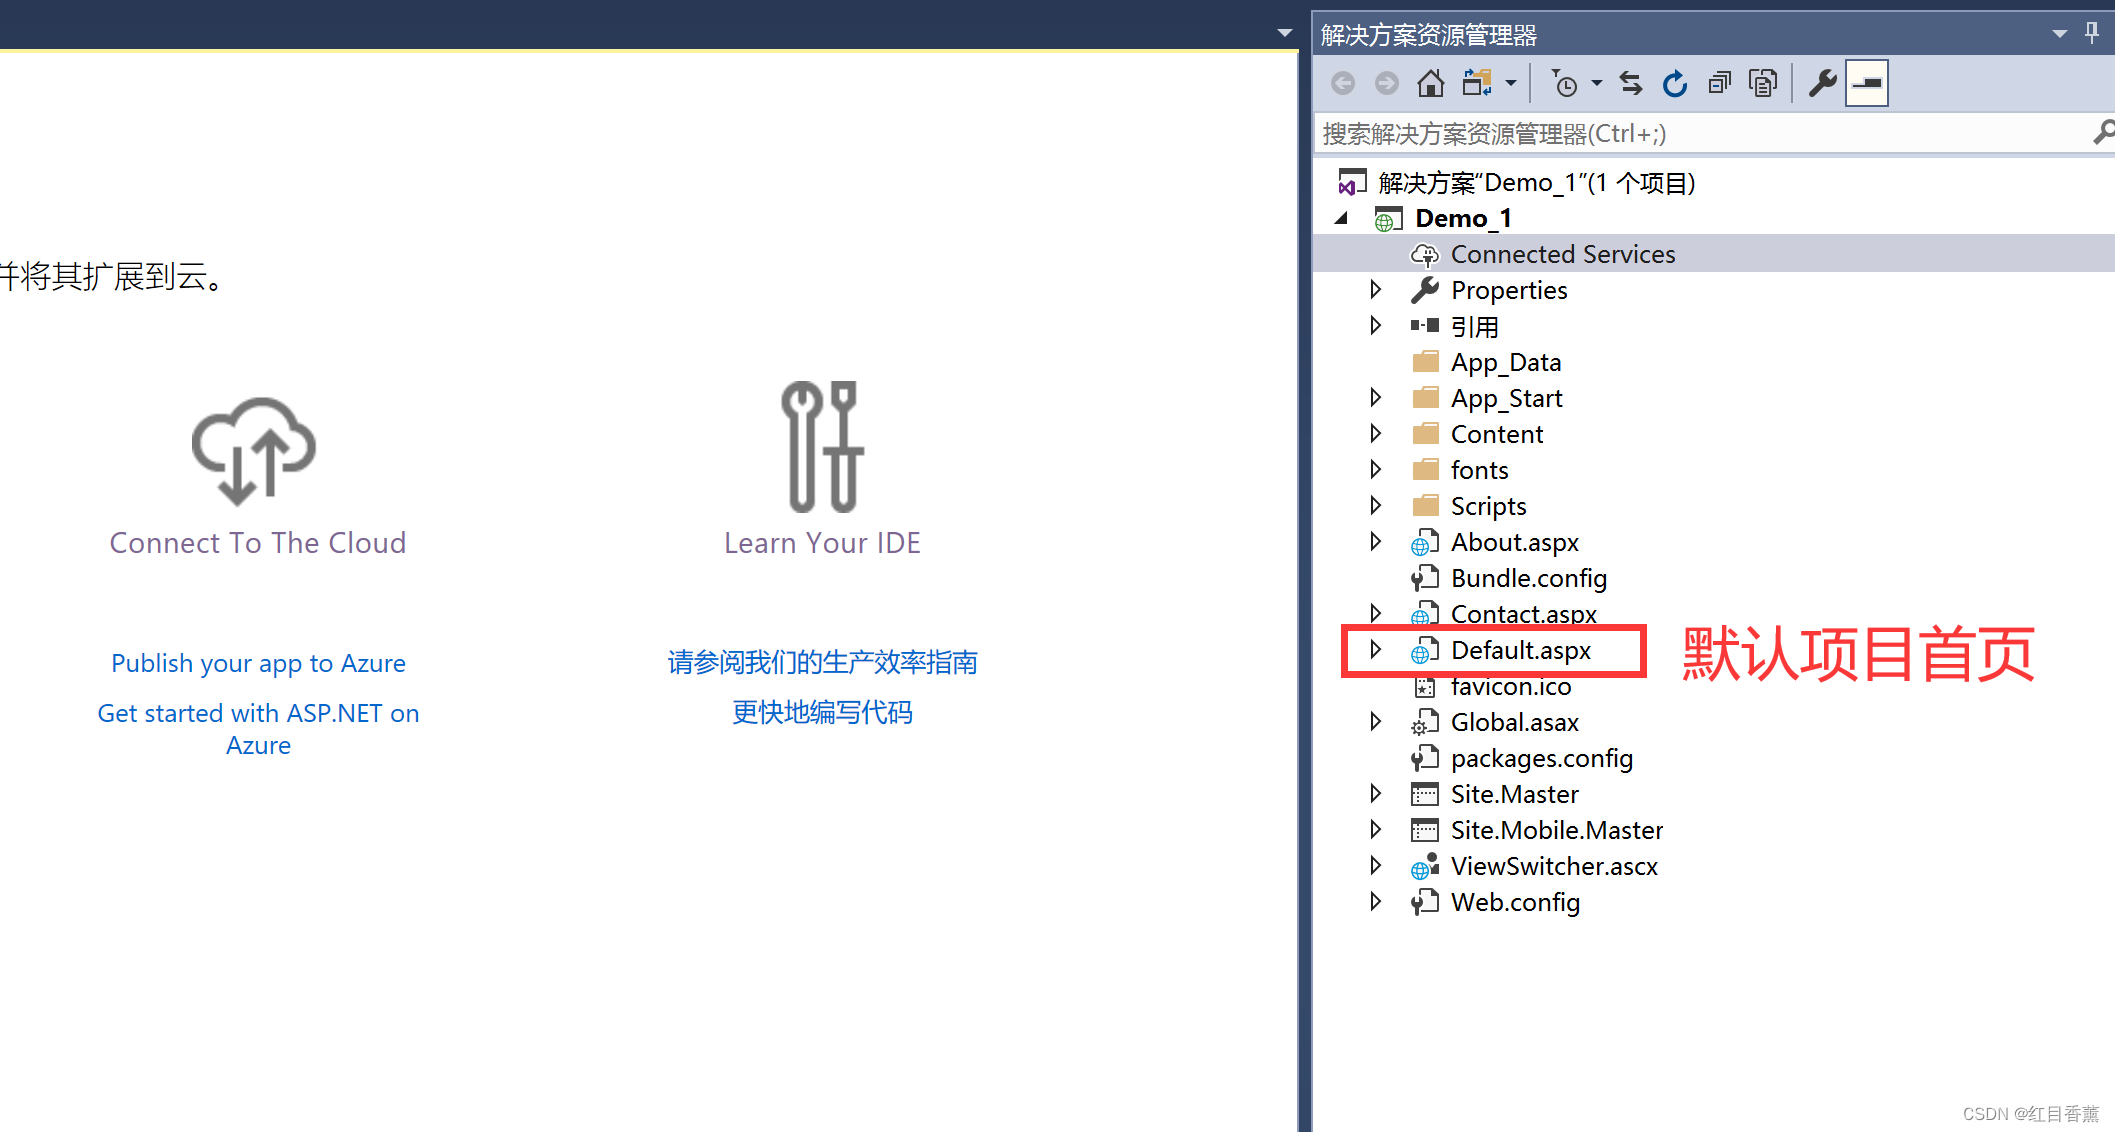Select Connected Services in the tree
Image resolution: width=2115 pixels, height=1132 pixels.
(1562, 254)
